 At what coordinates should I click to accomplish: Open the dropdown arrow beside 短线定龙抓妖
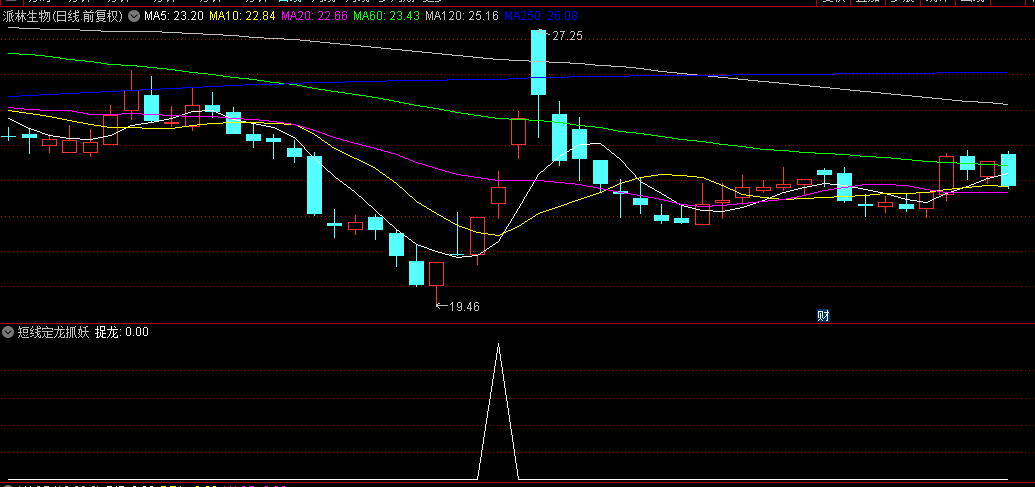click(9, 332)
